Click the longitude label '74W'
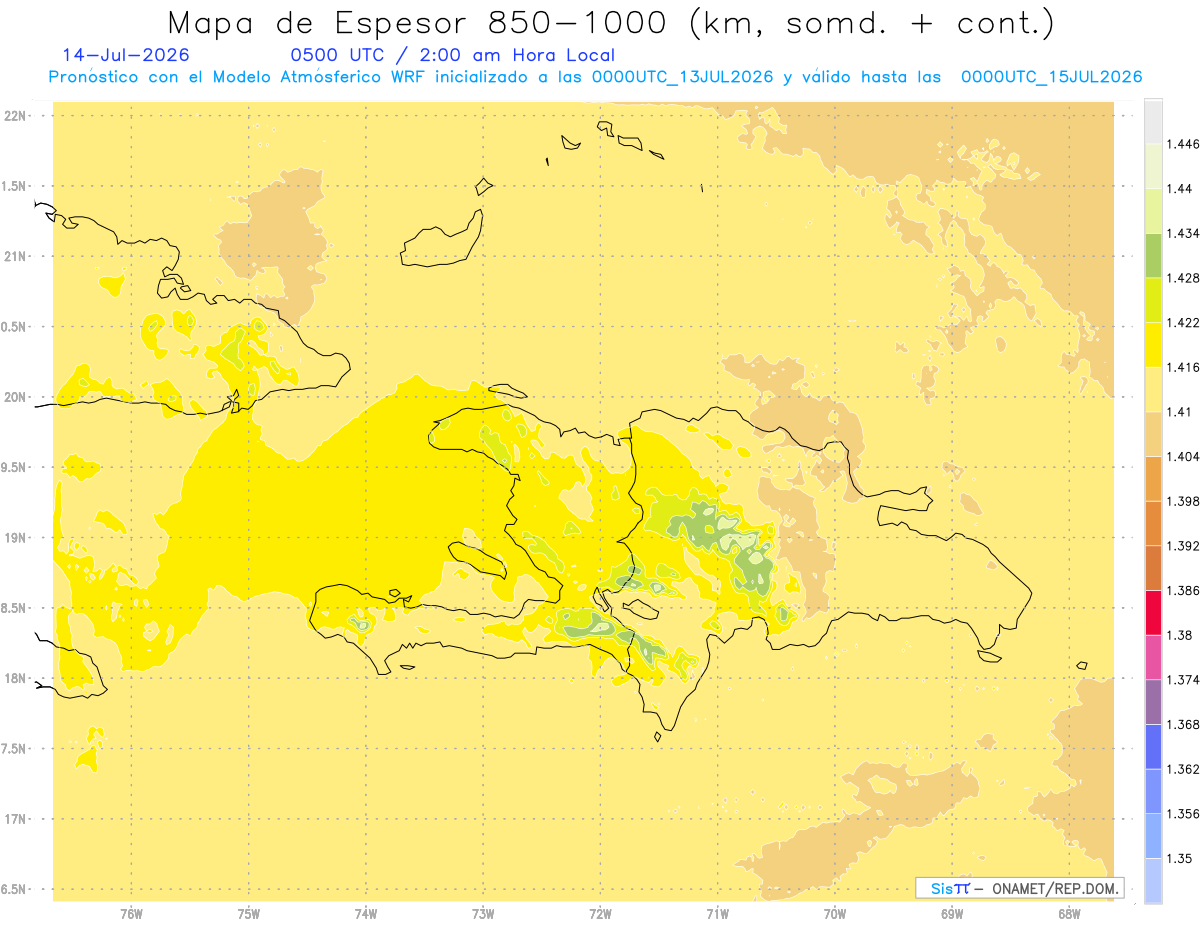 (x=366, y=914)
